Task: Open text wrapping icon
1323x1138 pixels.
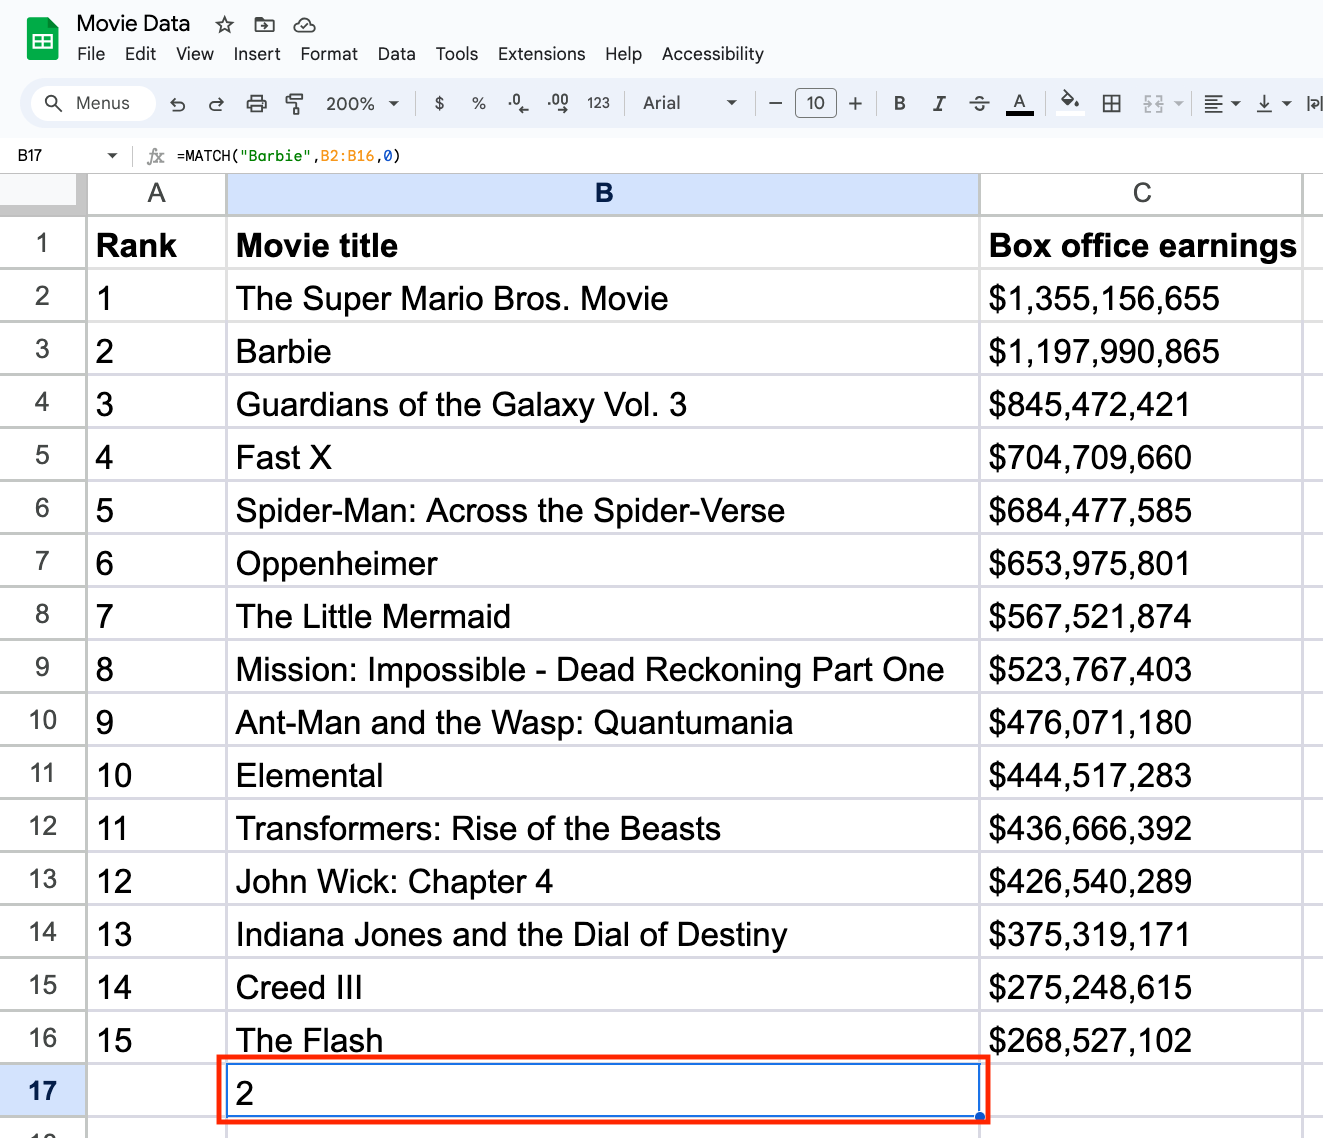Action: tap(1314, 103)
